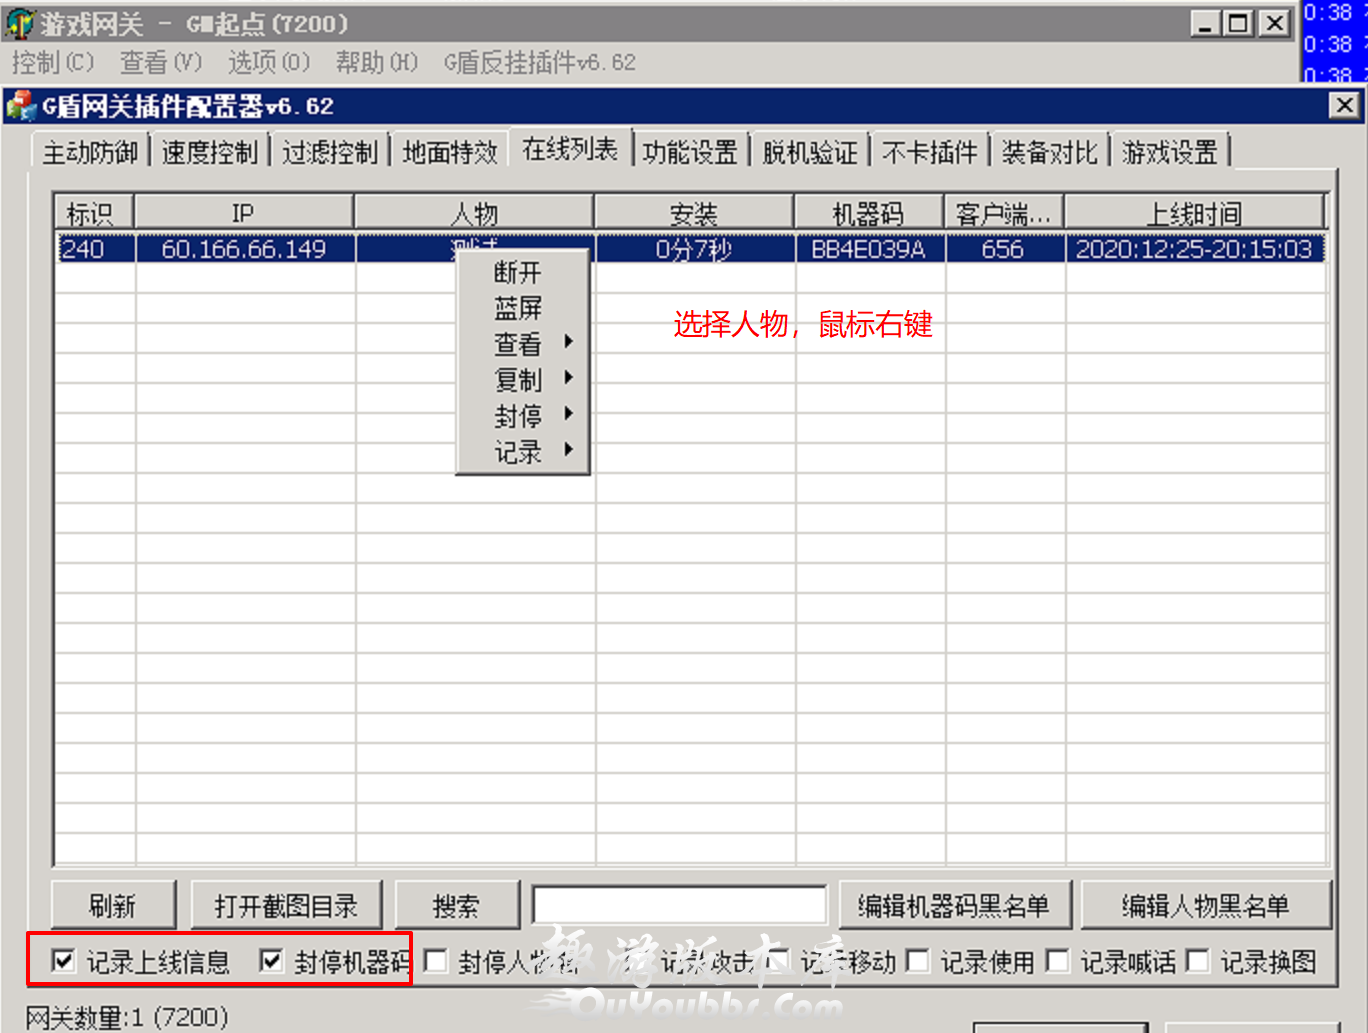
Task: Enable the 记录喊话 checkbox
Action: pos(1058,961)
